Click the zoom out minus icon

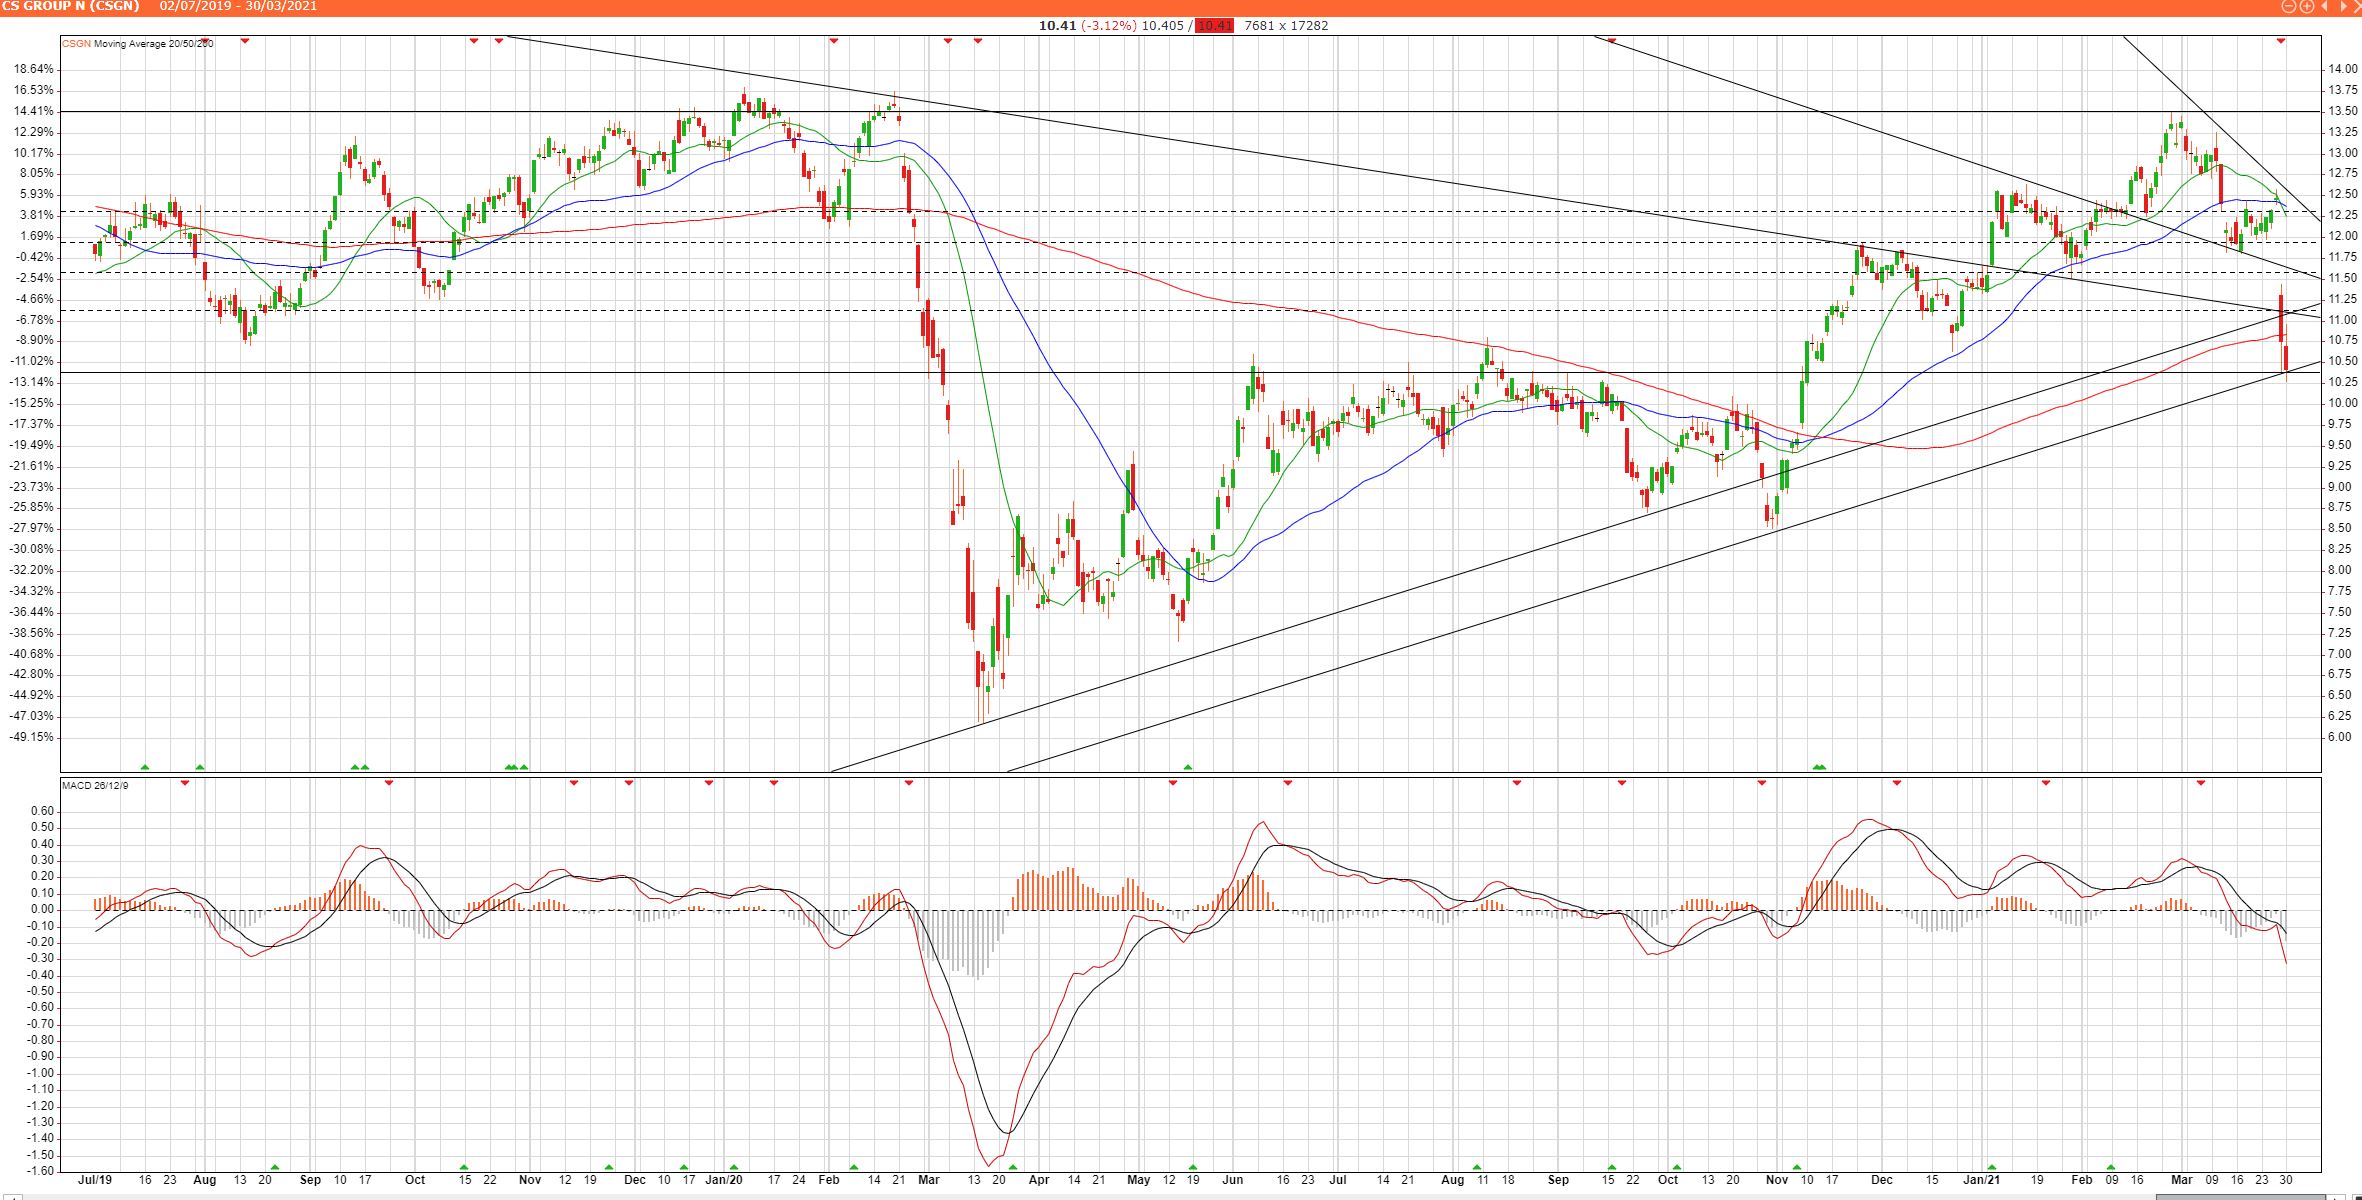[x=2289, y=6]
